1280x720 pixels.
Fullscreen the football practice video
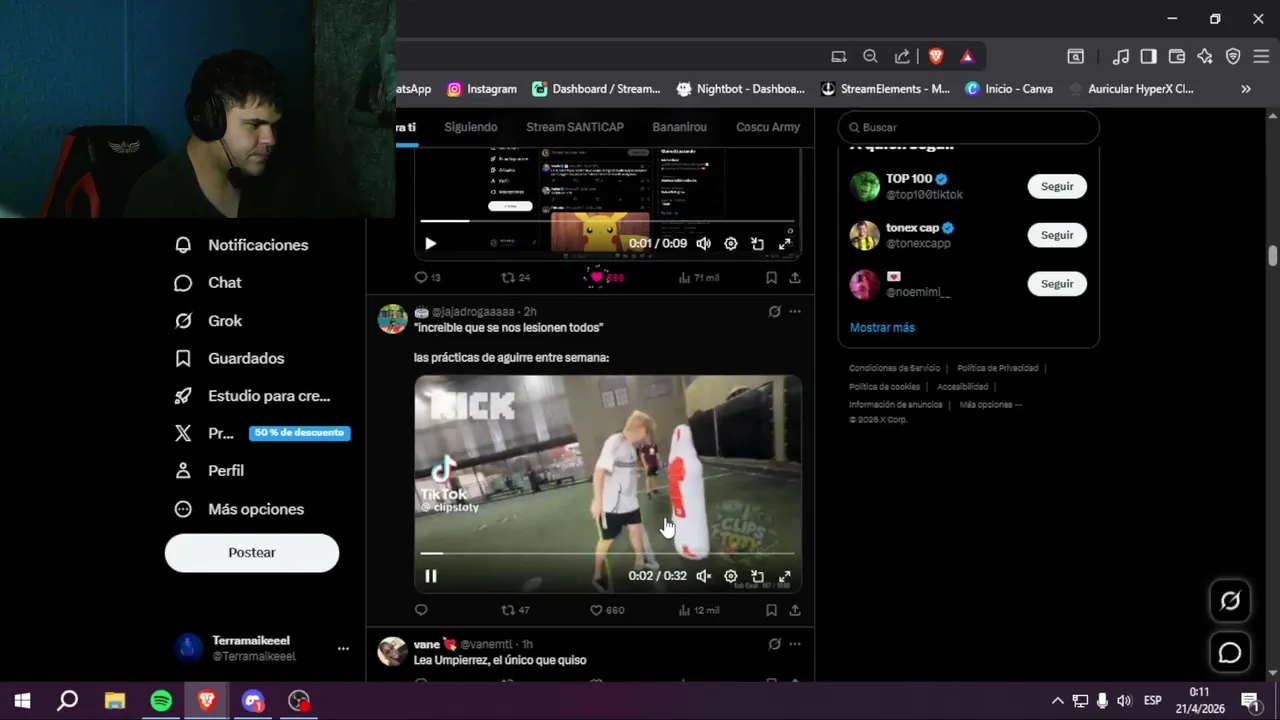(x=785, y=576)
